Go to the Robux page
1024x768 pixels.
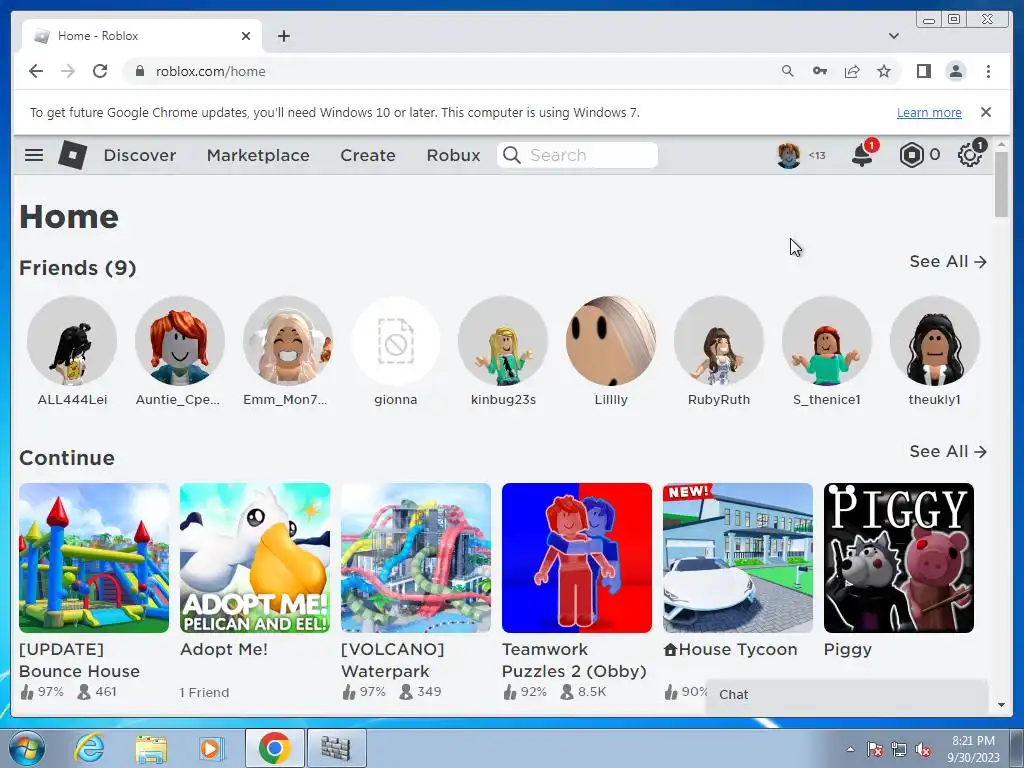pos(453,155)
